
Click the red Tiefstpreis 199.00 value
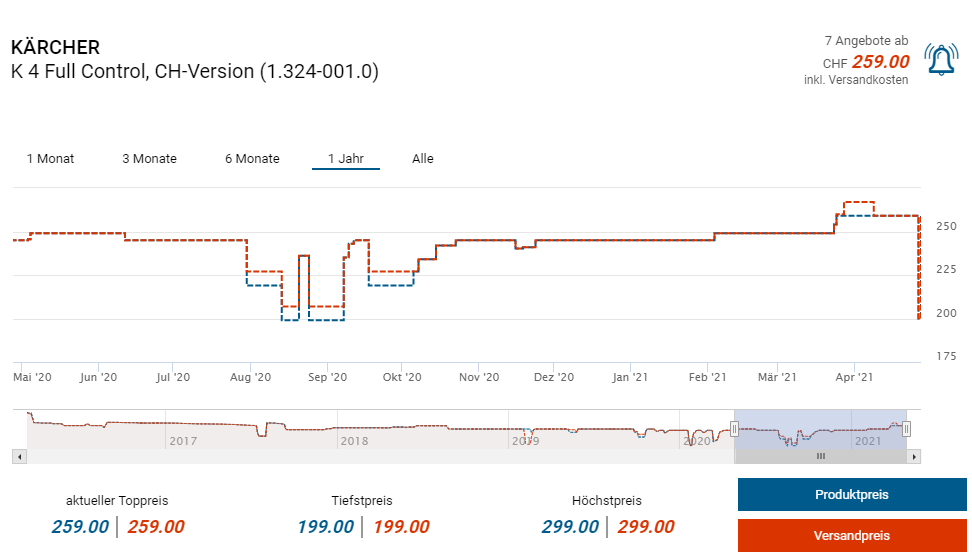point(401,527)
